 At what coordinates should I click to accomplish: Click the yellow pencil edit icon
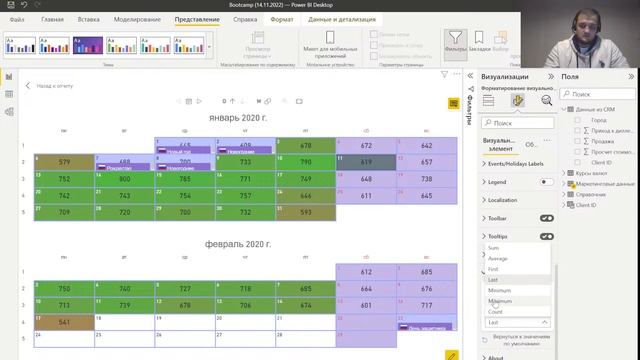pyautogui.click(x=451, y=356)
